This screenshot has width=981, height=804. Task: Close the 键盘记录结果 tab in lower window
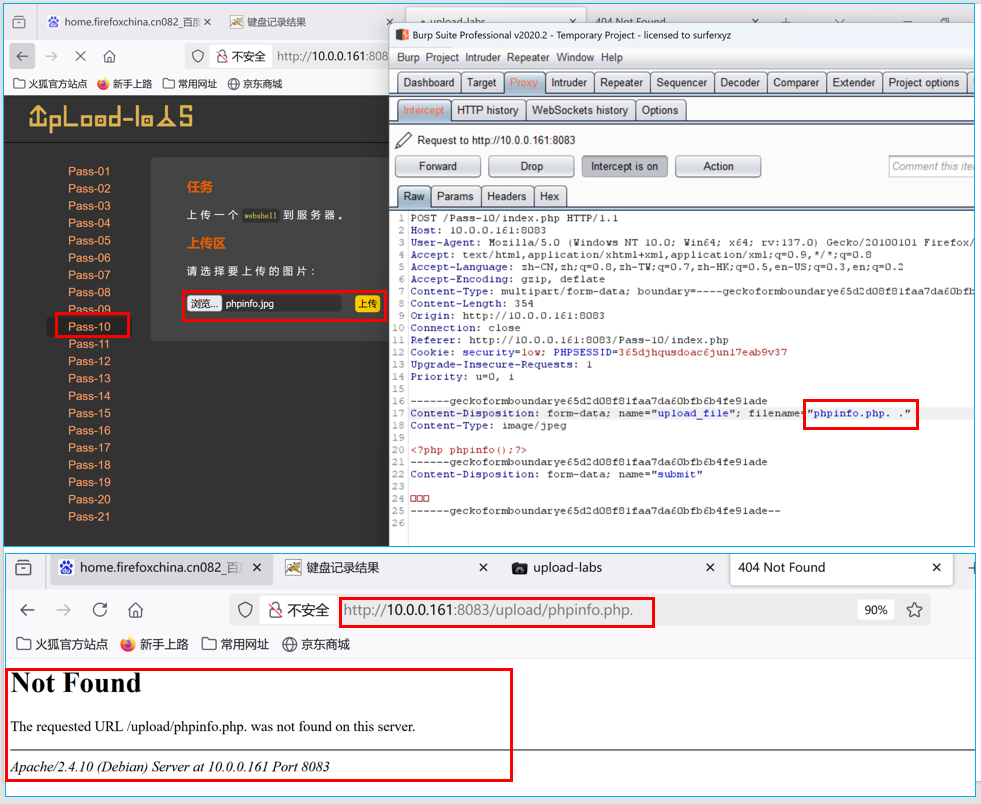tap(483, 567)
